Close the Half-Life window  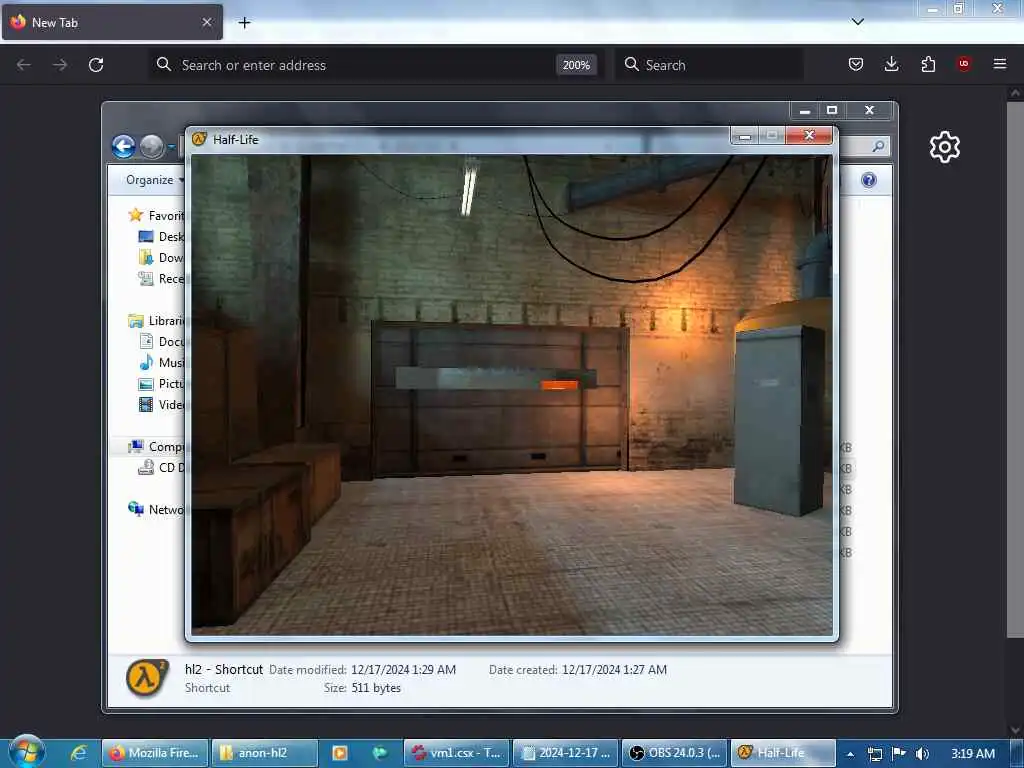pos(809,135)
